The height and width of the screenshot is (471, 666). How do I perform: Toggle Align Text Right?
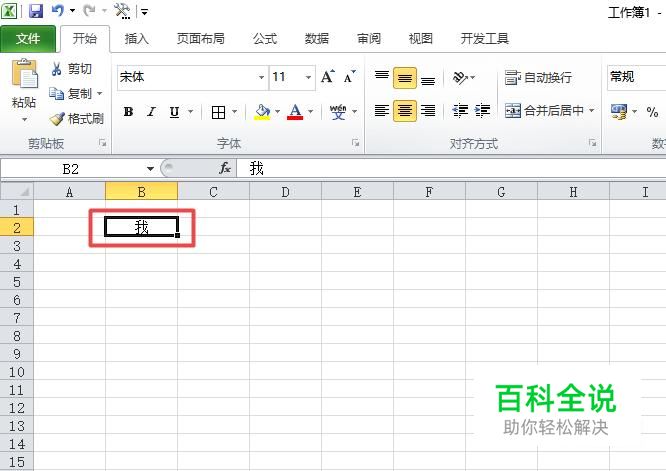[x=428, y=111]
